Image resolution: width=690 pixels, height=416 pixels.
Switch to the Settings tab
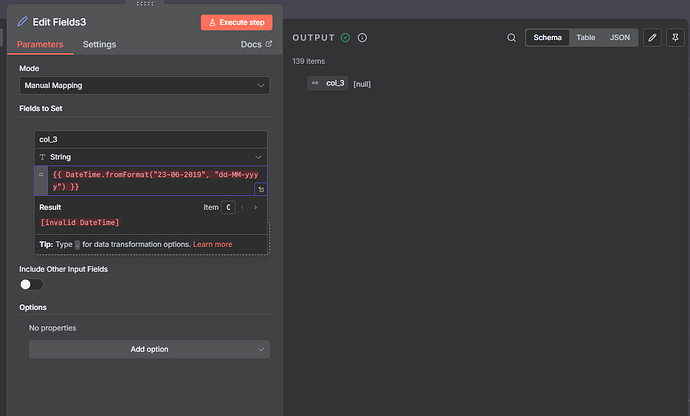pyautogui.click(x=99, y=44)
